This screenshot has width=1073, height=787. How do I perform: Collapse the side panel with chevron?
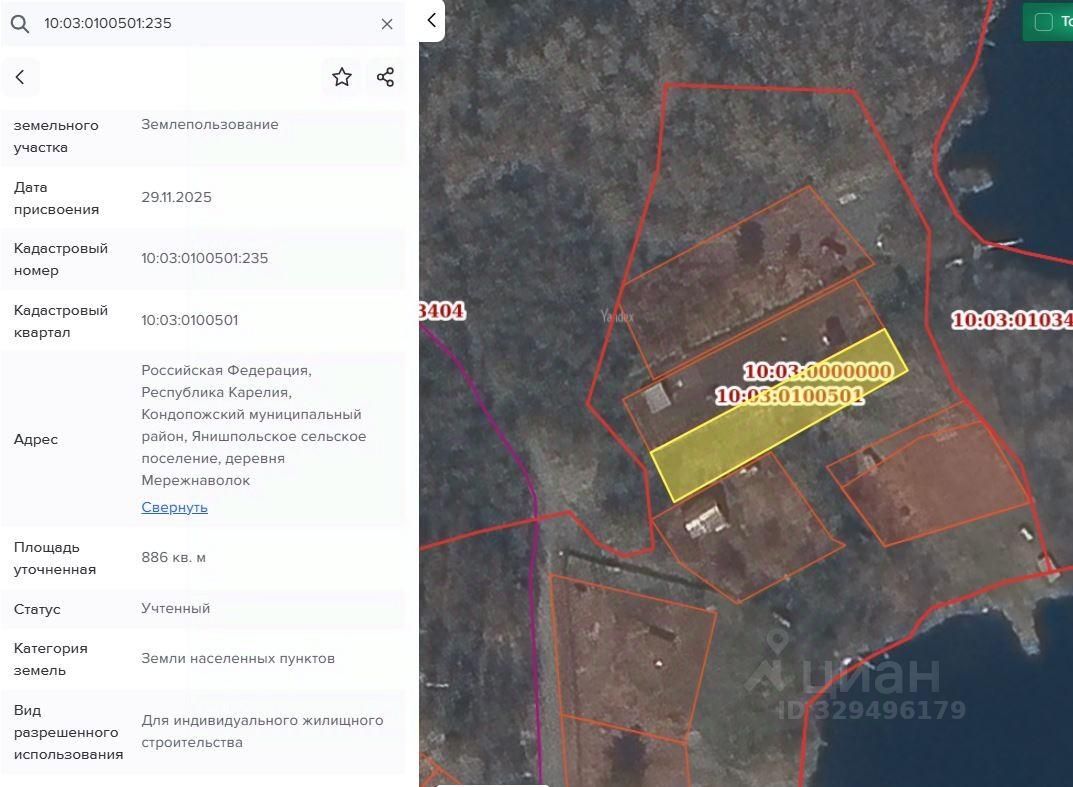point(432,21)
